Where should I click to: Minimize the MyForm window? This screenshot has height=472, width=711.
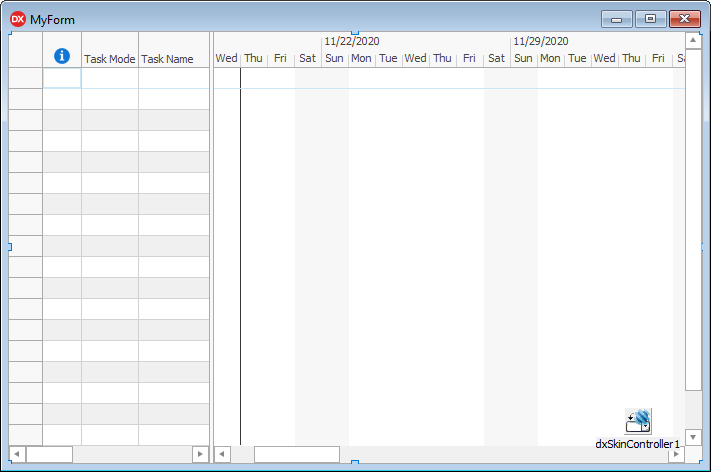tap(617, 19)
